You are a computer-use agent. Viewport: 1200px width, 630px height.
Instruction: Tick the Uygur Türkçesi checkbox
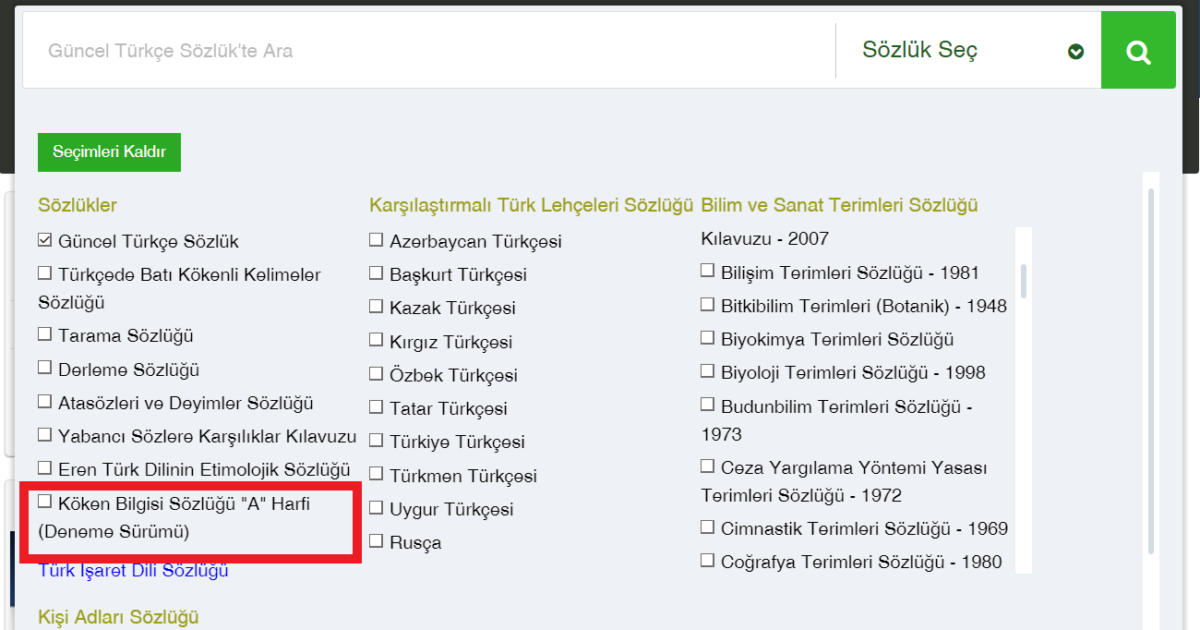click(376, 508)
